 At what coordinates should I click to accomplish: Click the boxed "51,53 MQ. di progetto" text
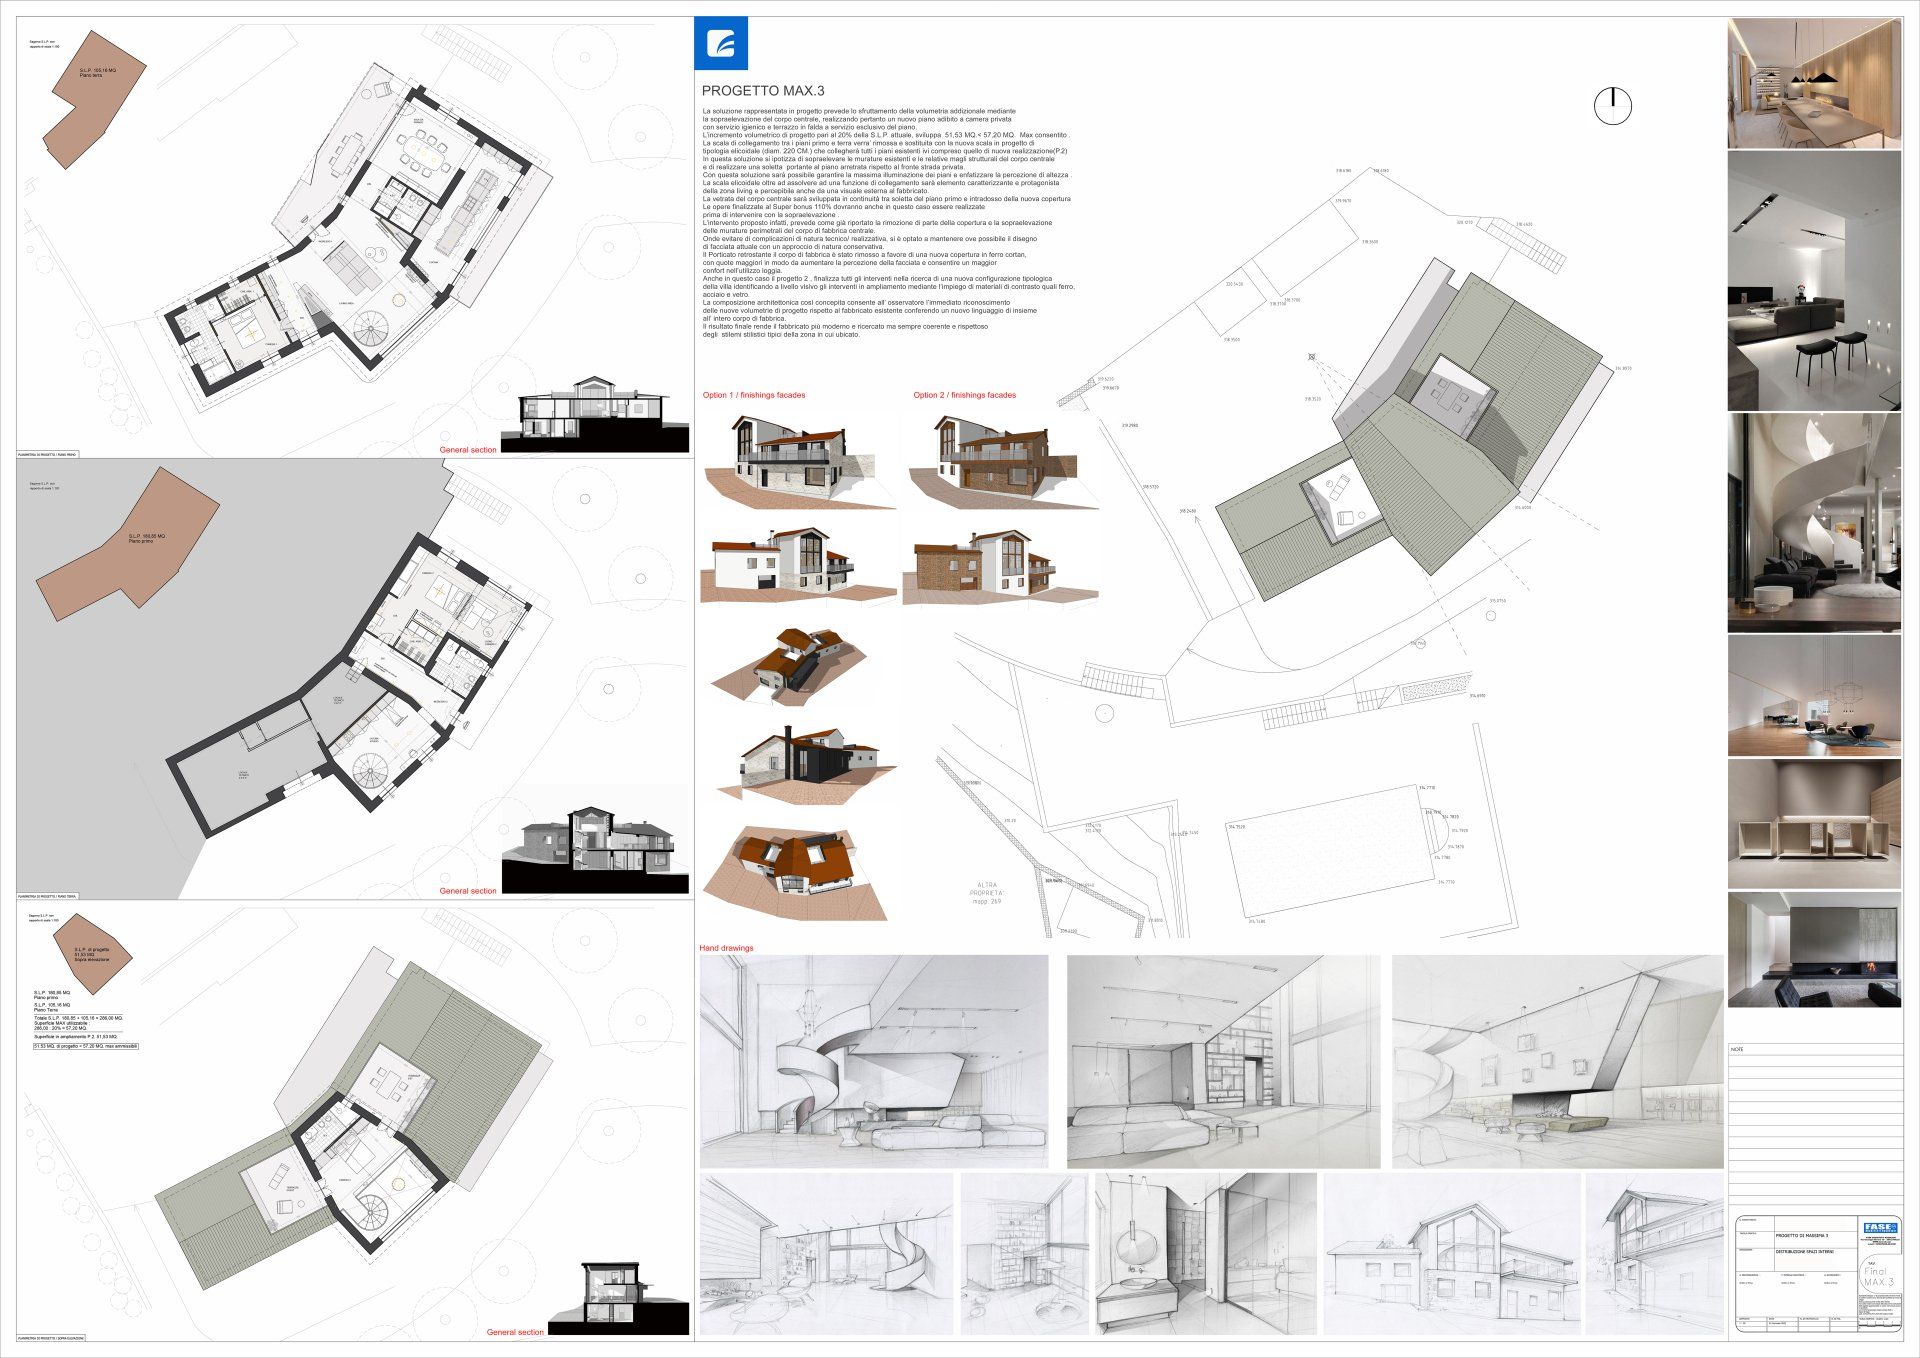point(85,1047)
